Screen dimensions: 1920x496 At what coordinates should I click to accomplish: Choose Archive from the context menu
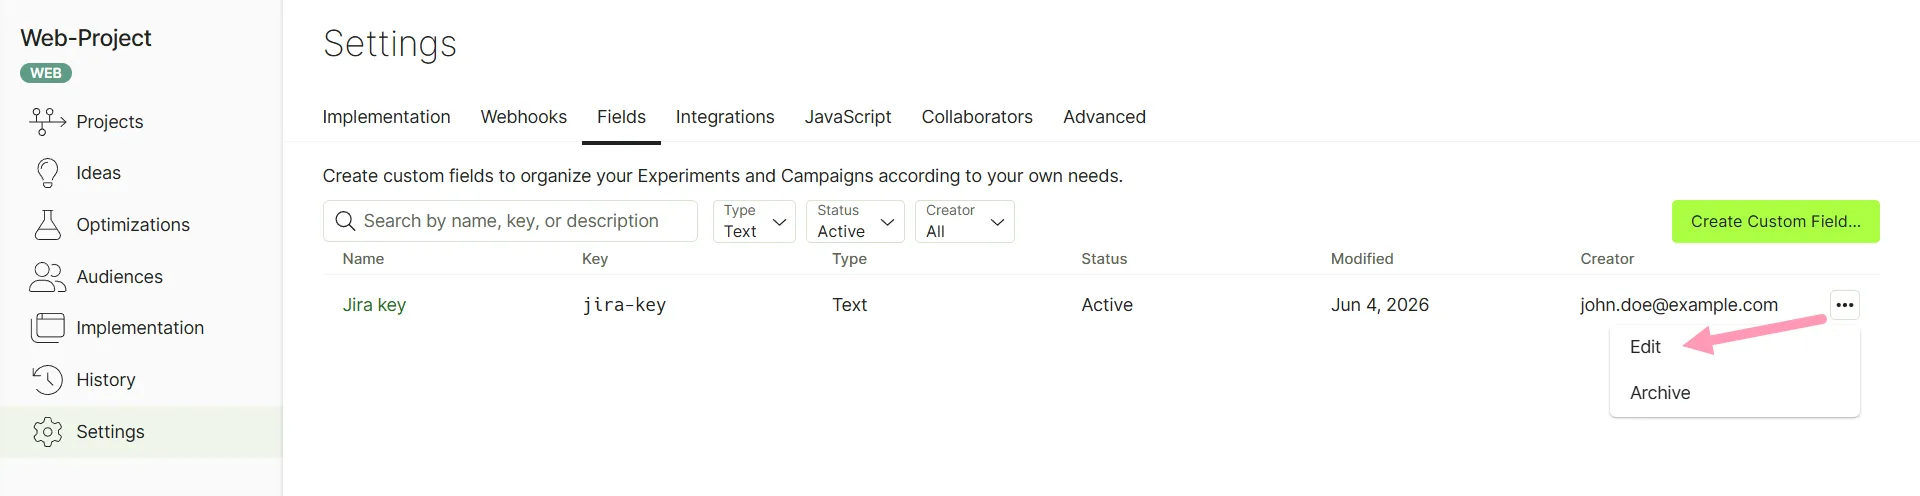pos(1660,393)
